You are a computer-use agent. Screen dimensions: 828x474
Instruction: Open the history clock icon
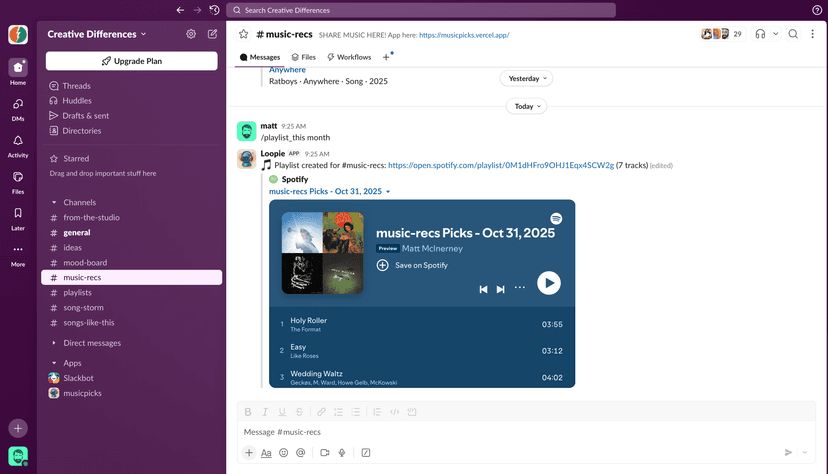click(214, 10)
